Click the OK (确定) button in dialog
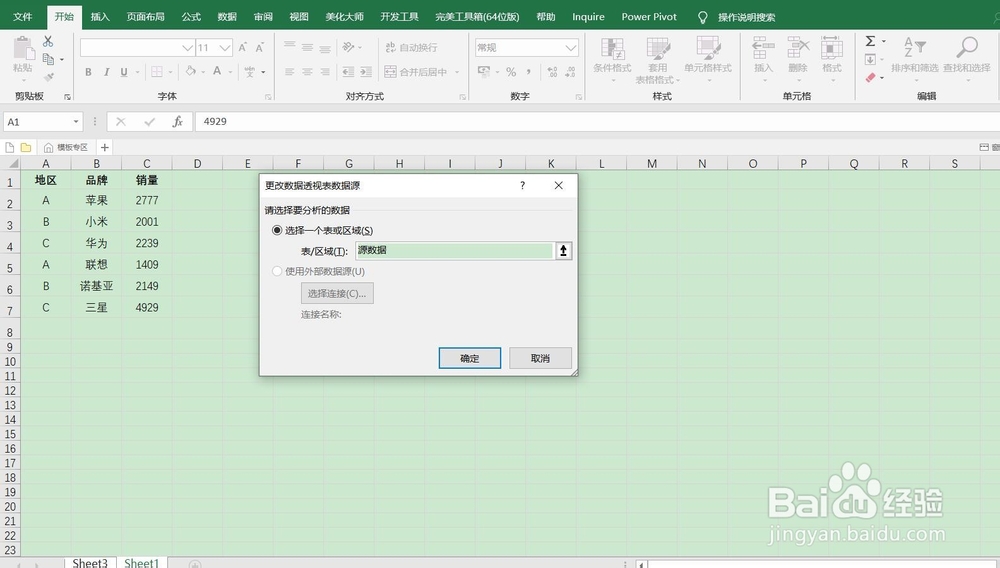Viewport: 1000px width, 568px height. [469, 358]
